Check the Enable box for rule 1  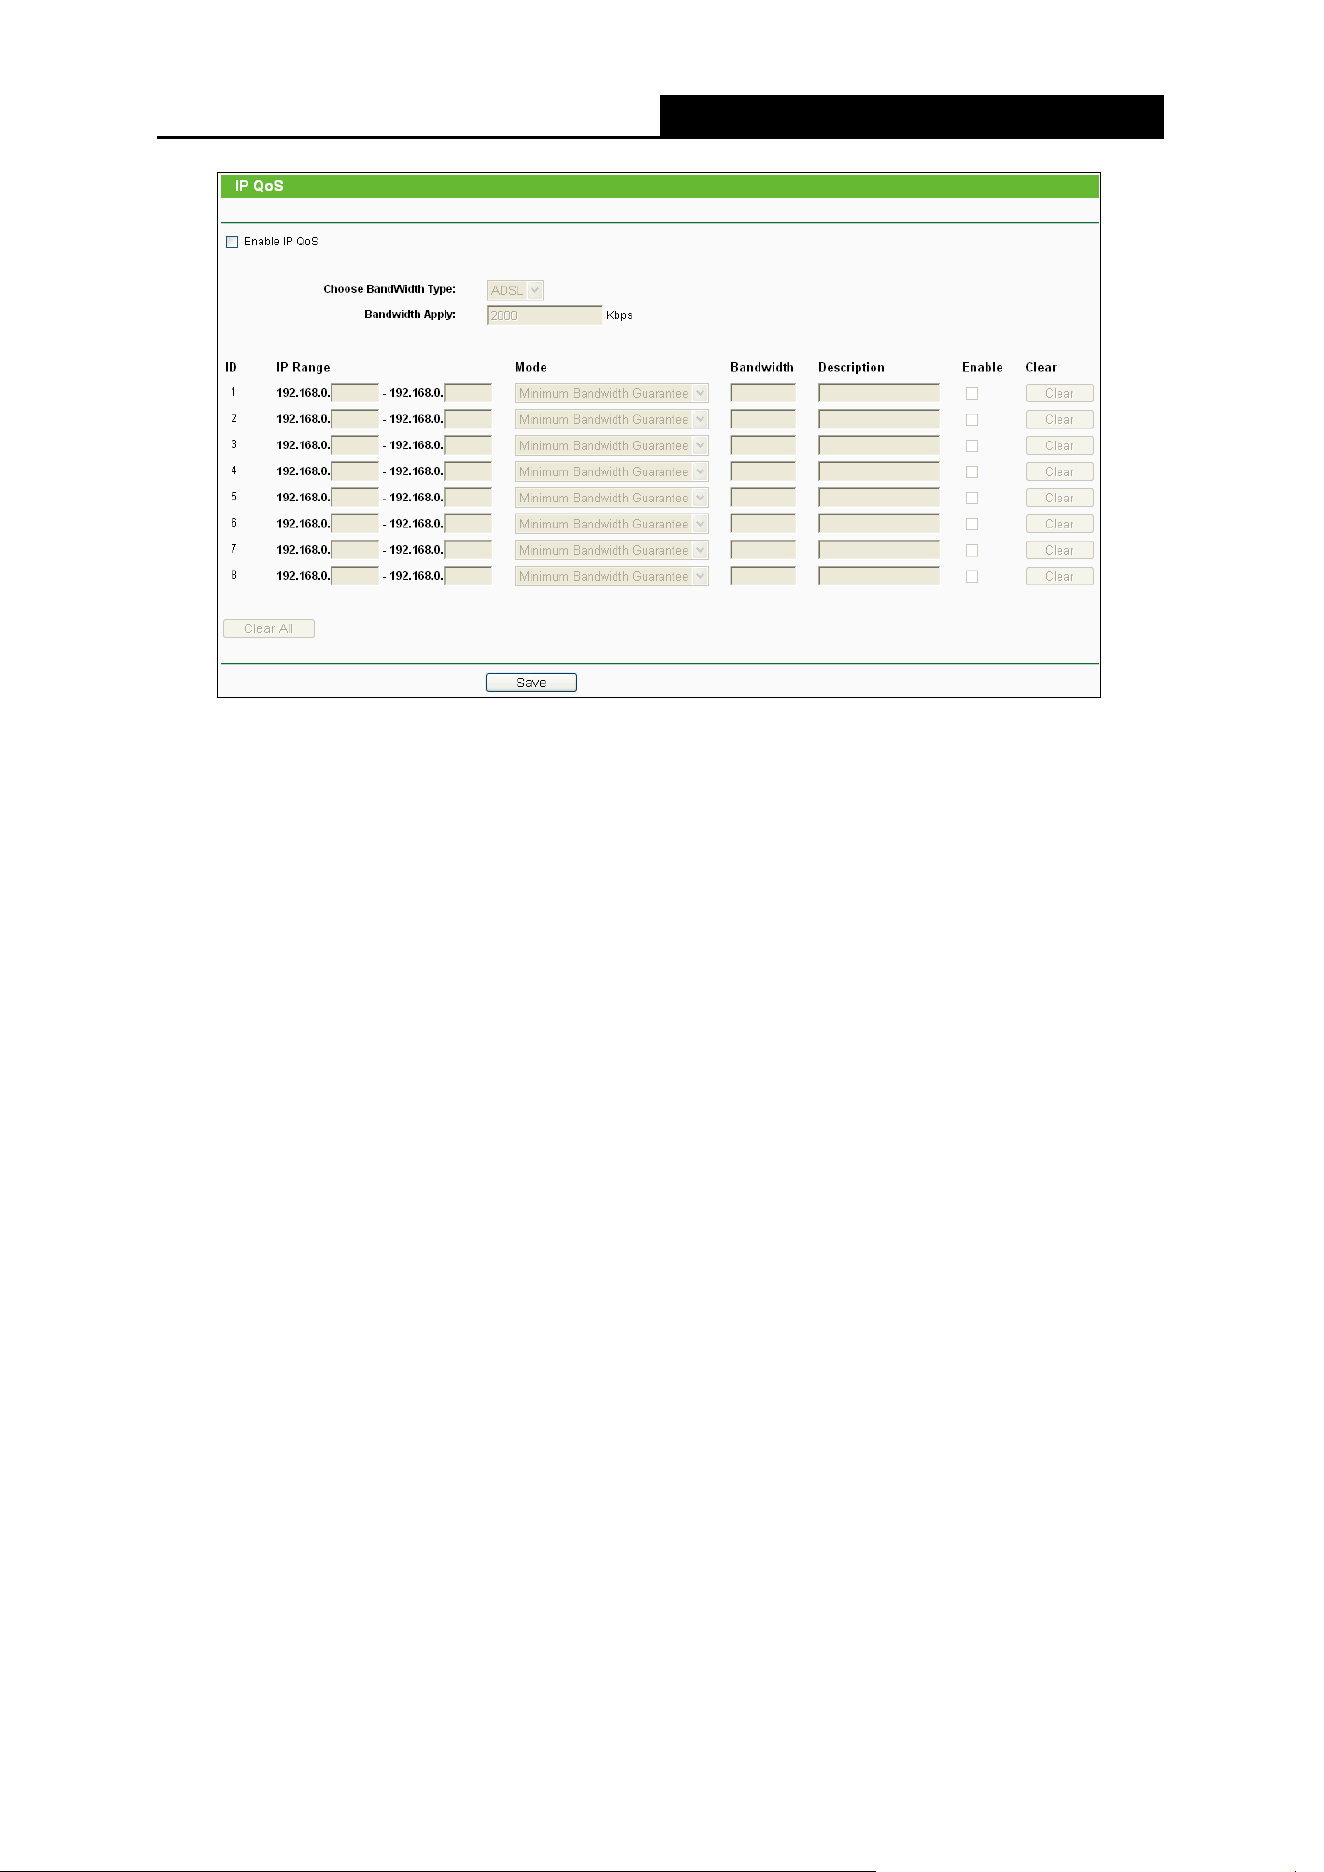(x=972, y=394)
